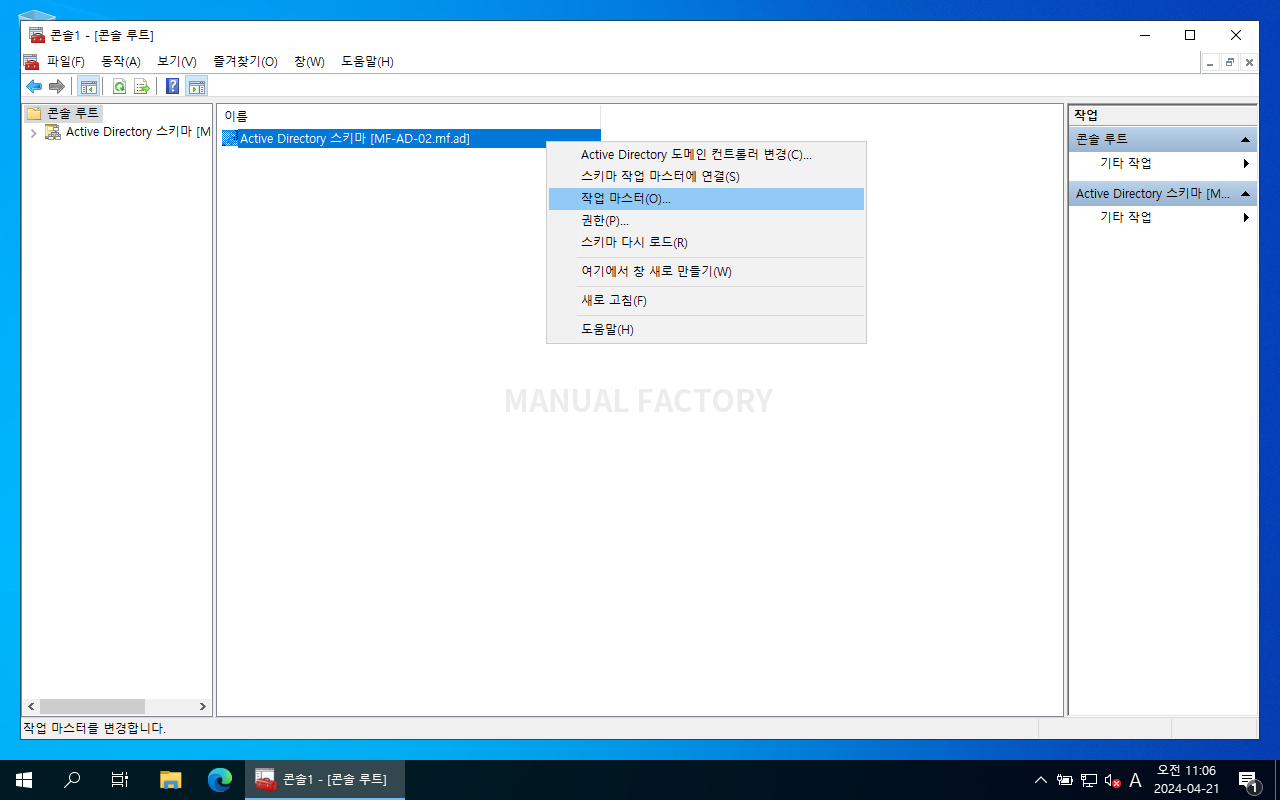
Task: Select 작업 마스터(O)... context menu entry
Action: click(x=706, y=199)
